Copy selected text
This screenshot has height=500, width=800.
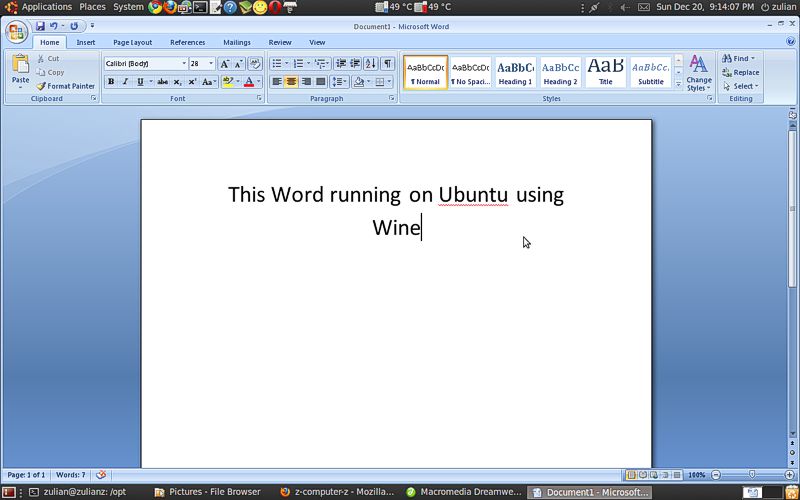click(x=51, y=72)
